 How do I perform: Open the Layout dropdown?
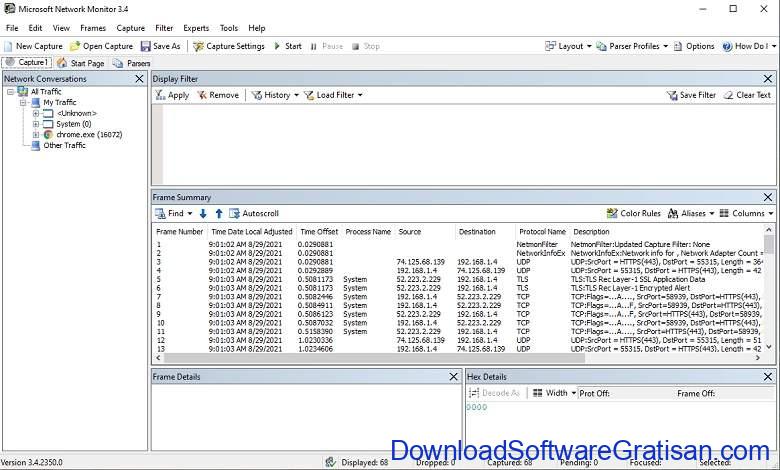pyautogui.click(x=568, y=46)
